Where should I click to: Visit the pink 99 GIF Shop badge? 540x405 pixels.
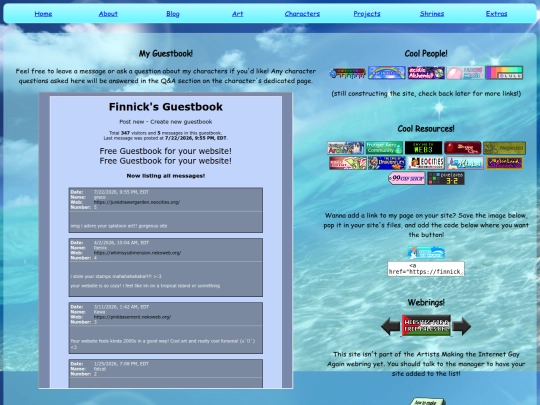(406, 178)
